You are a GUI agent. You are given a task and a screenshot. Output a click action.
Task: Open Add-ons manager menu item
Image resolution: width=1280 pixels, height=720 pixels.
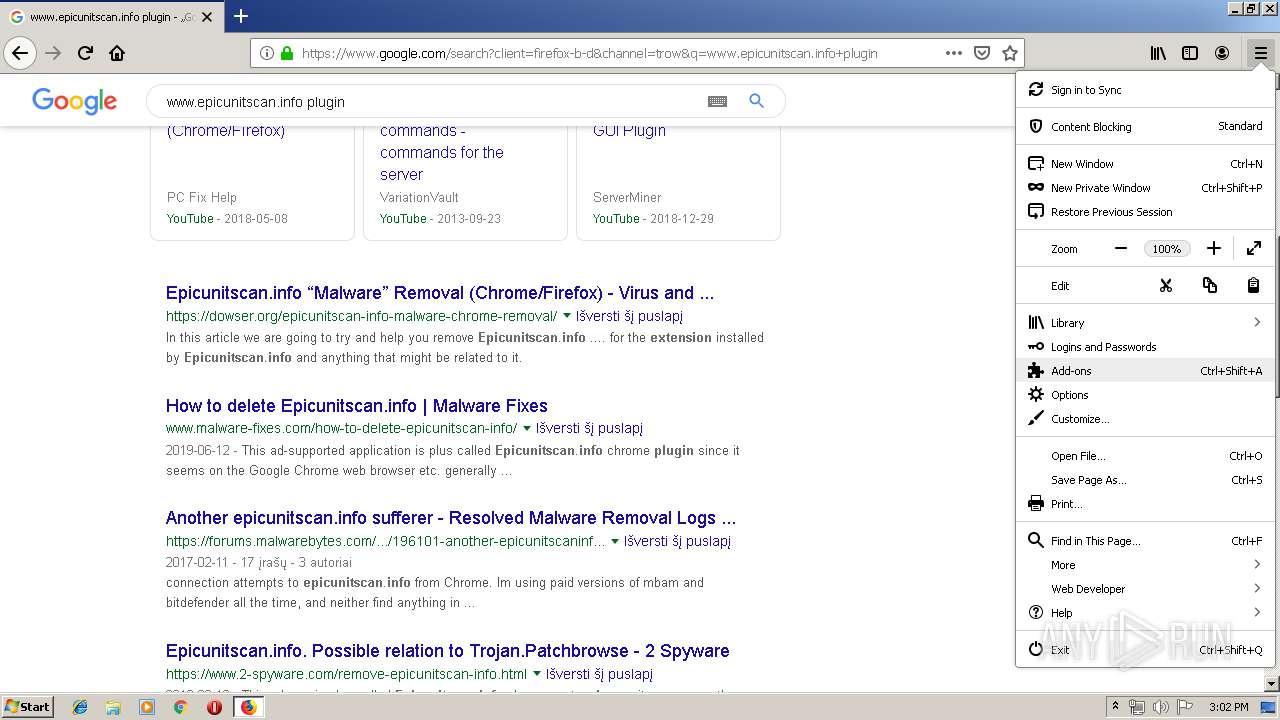(1145, 371)
